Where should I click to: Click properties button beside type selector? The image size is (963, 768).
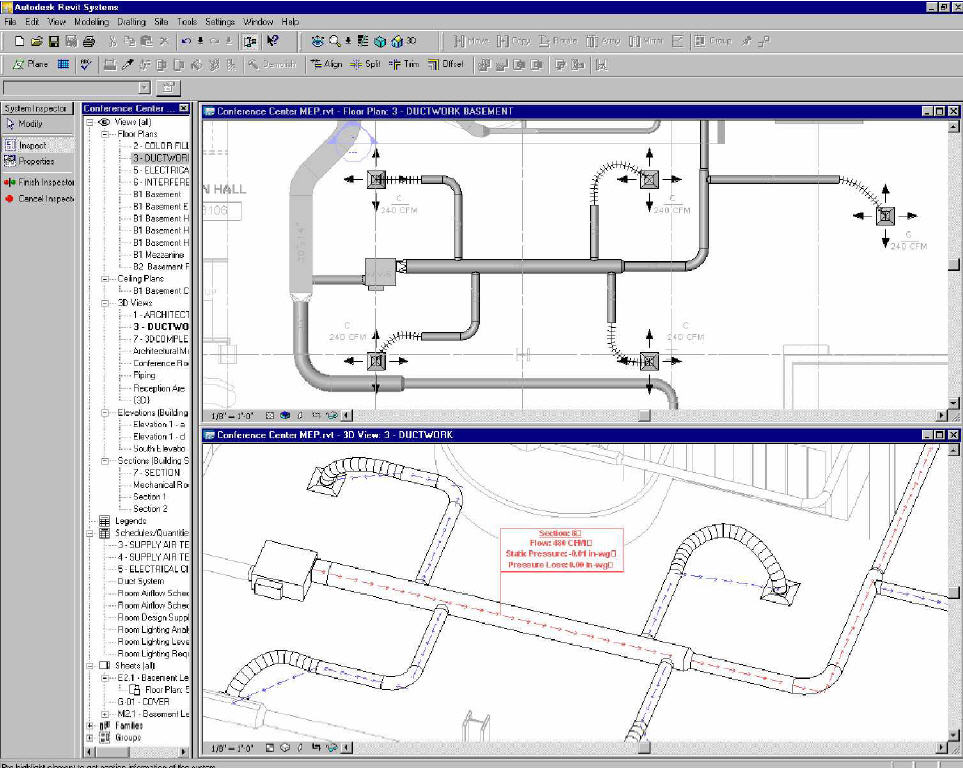pyautogui.click(x=168, y=87)
